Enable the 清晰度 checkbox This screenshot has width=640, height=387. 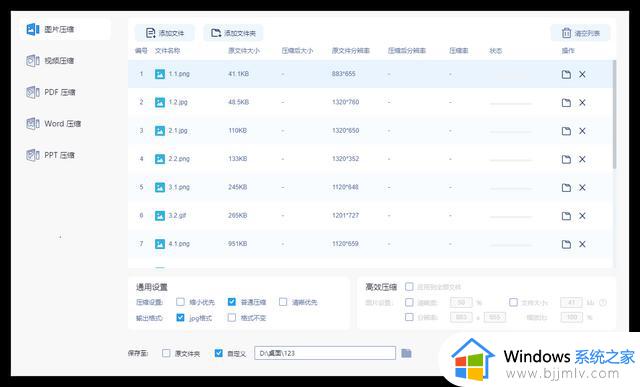pos(409,302)
